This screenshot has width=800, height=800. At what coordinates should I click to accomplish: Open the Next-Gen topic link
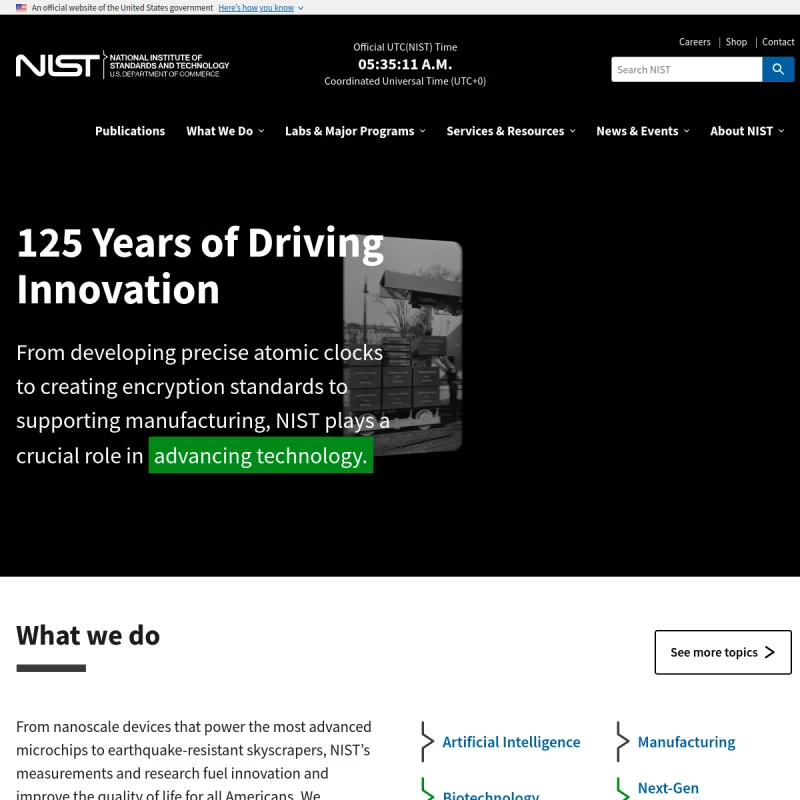point(668,788)
